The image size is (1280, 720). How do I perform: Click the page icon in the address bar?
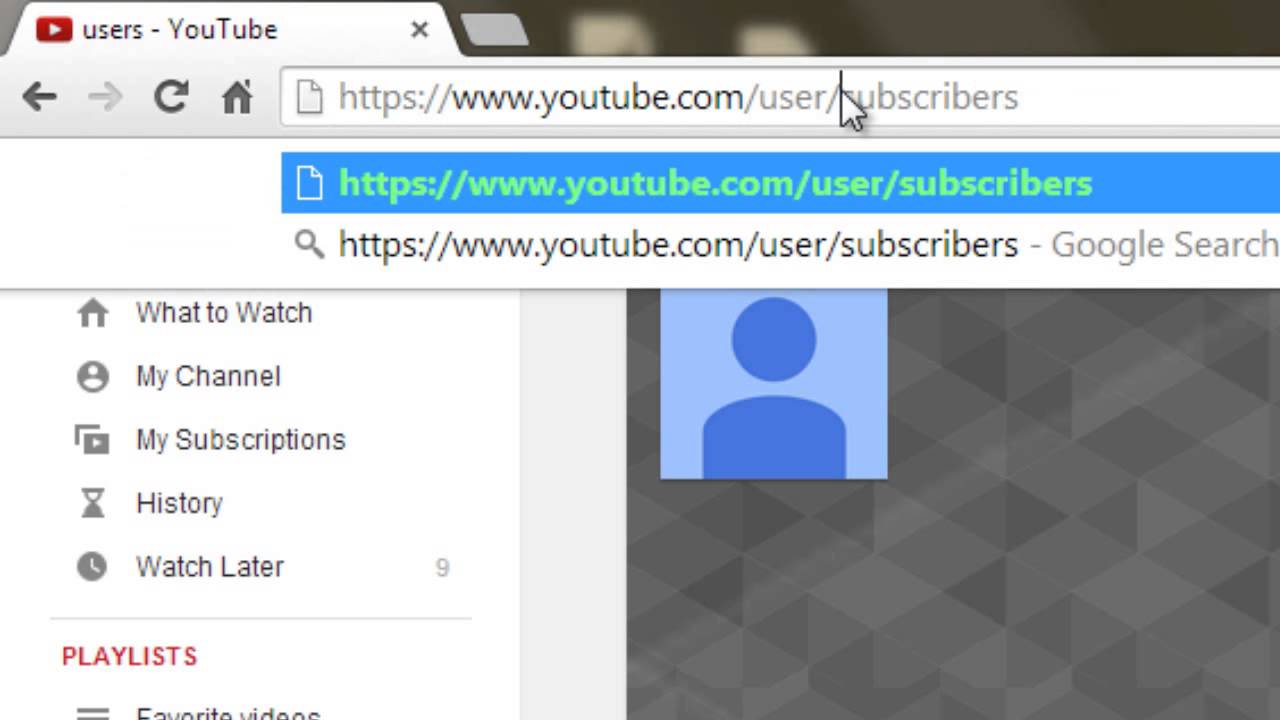point(310,97)
